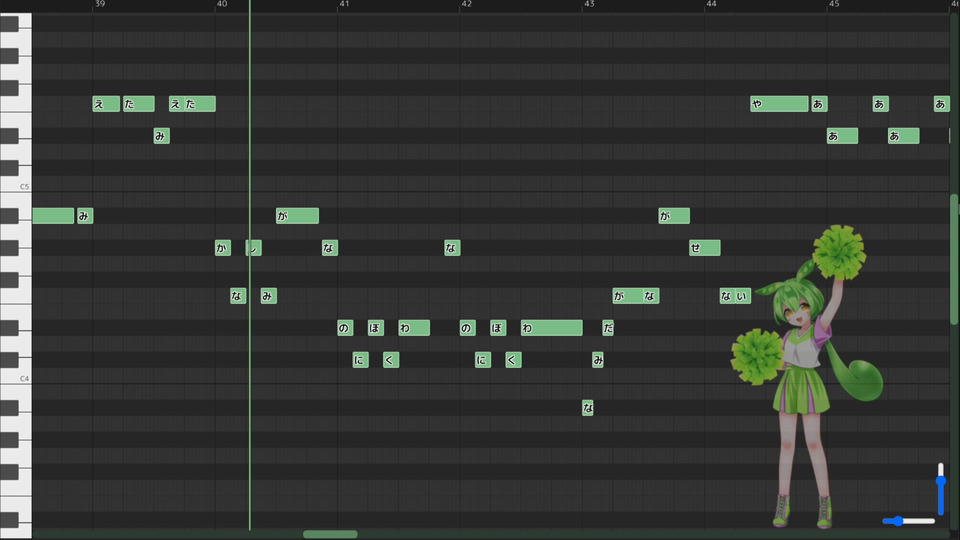This screenshot has width=960, height=540.
Task: Click the horizontal scrollbar thumb
Action: coord(330,534)
